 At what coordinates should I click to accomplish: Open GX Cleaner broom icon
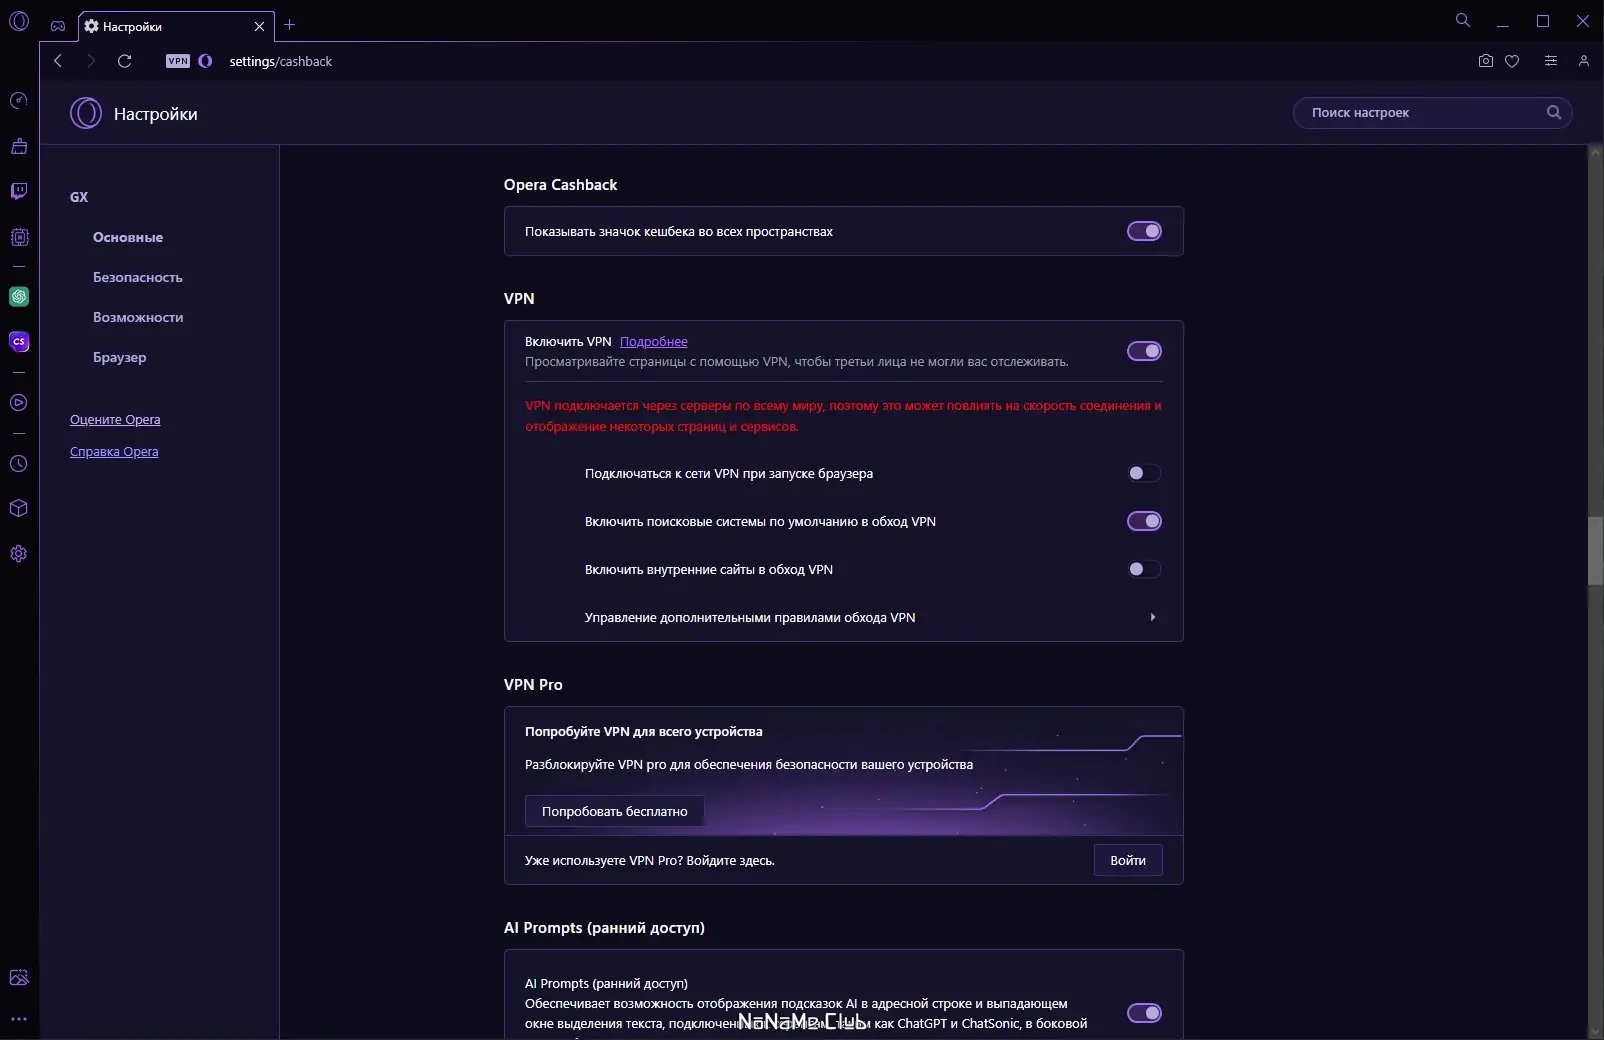pos(19,147)
